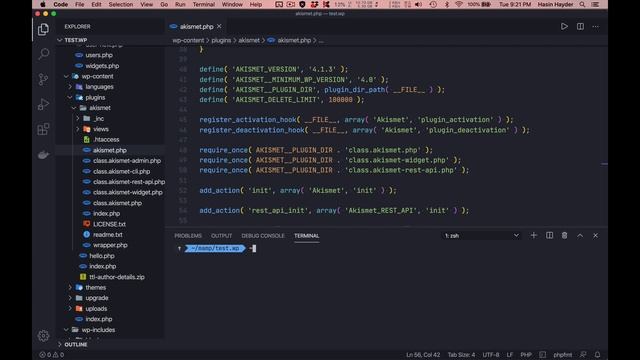Open the editor More Actions menu
Image resolution: width=640 pixels, height=360 pixels.
(x=596, y=27)
